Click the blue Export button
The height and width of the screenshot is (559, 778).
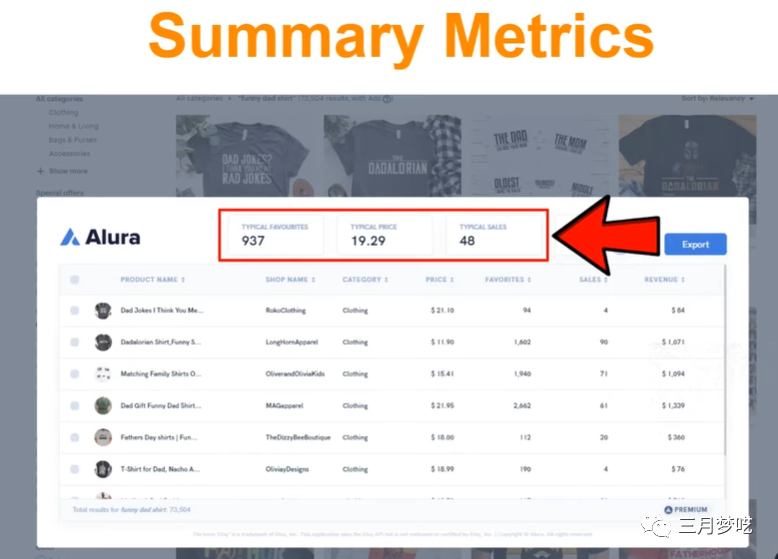695,245
